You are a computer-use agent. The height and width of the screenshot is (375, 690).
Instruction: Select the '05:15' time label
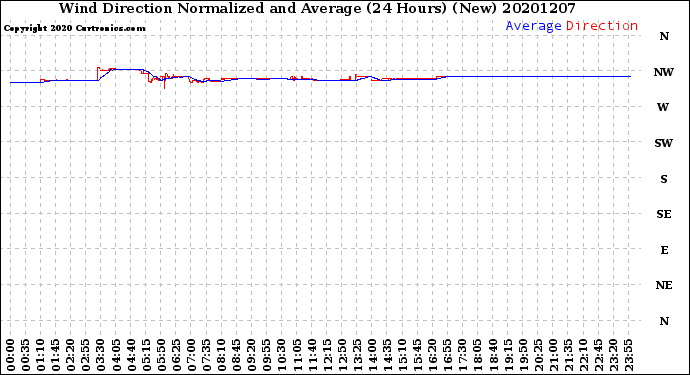[146, 355]
